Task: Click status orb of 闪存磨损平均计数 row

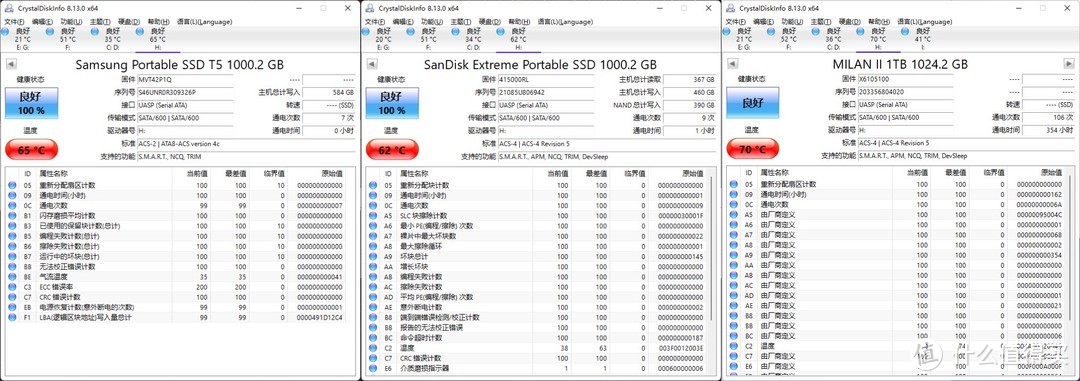Action: tap(12, 216)
